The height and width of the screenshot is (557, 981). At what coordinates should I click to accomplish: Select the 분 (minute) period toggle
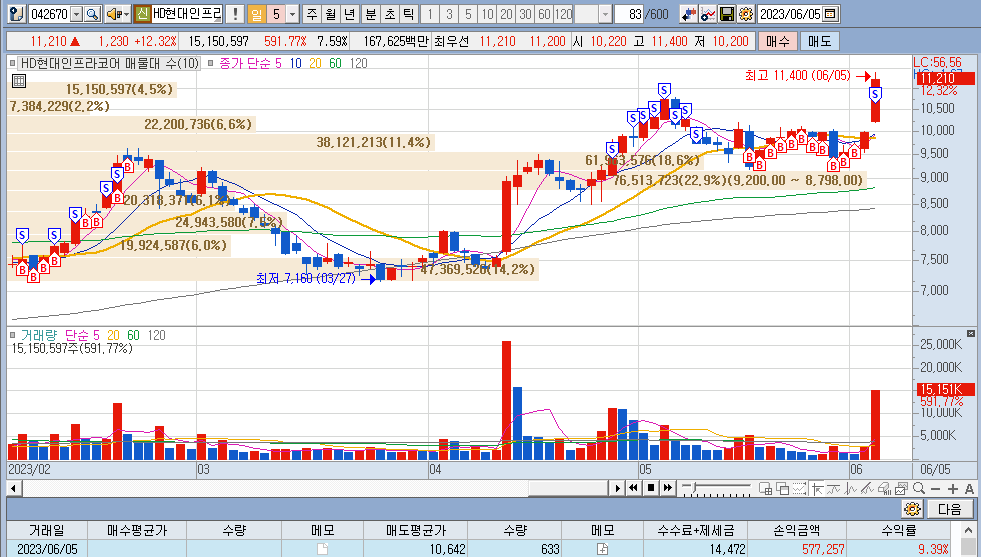(x=370, y=14)
